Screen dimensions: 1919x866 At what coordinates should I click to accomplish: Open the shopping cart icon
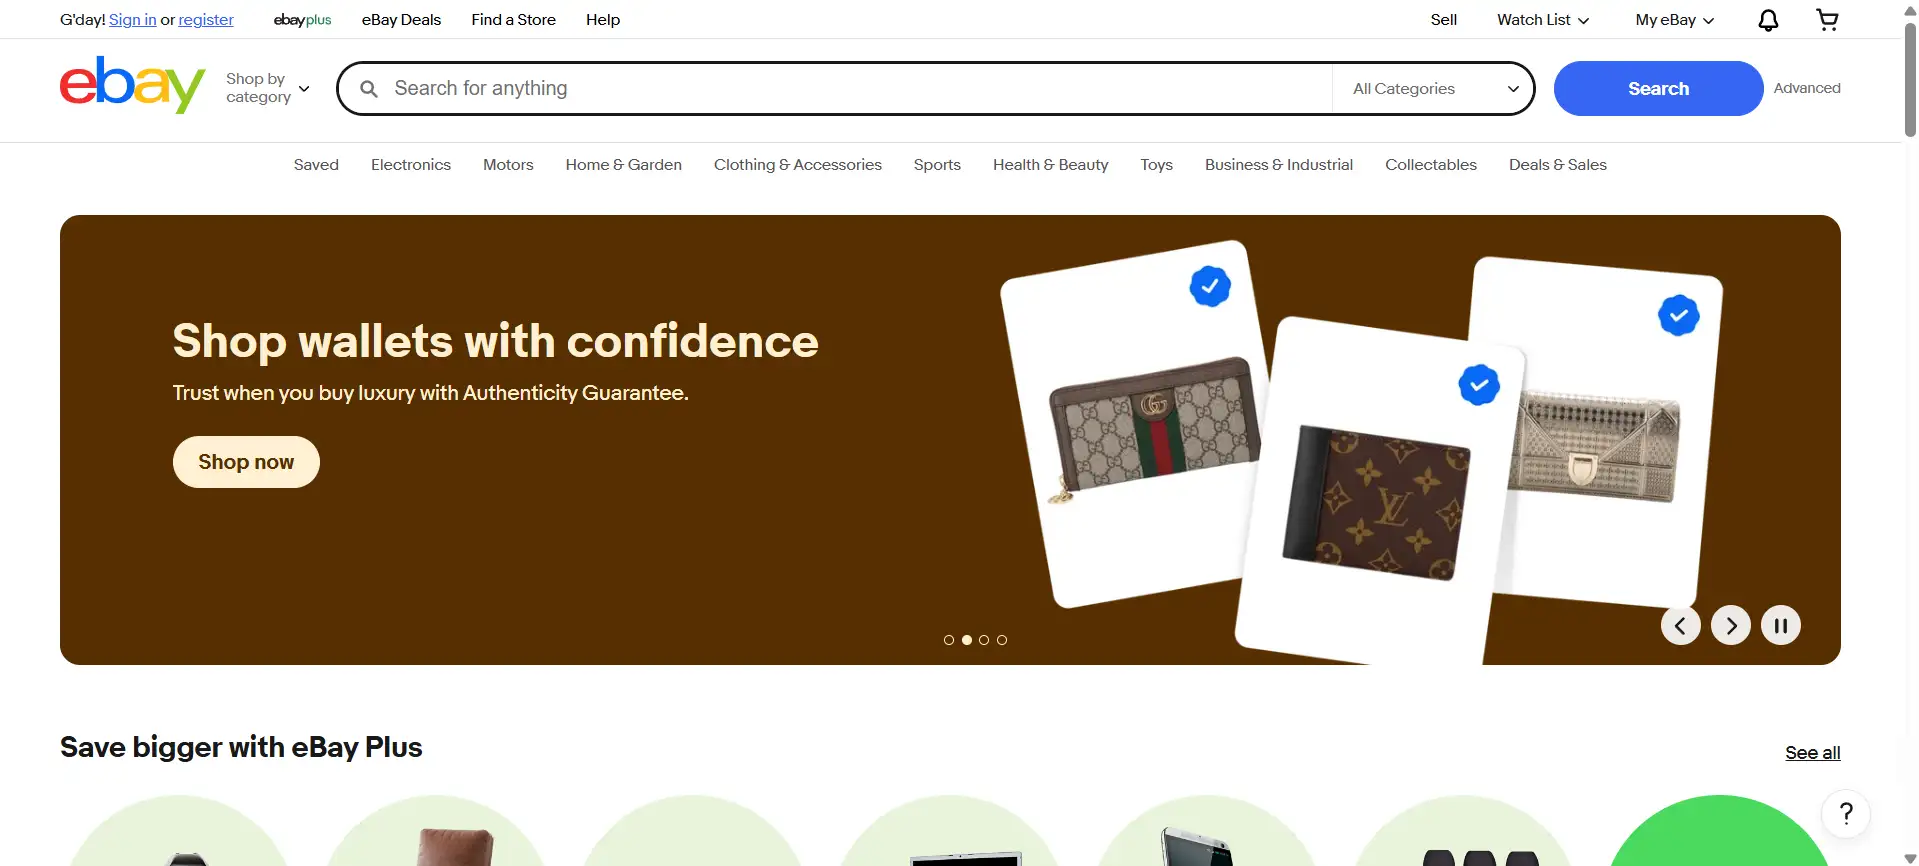tap(1827, 20)
